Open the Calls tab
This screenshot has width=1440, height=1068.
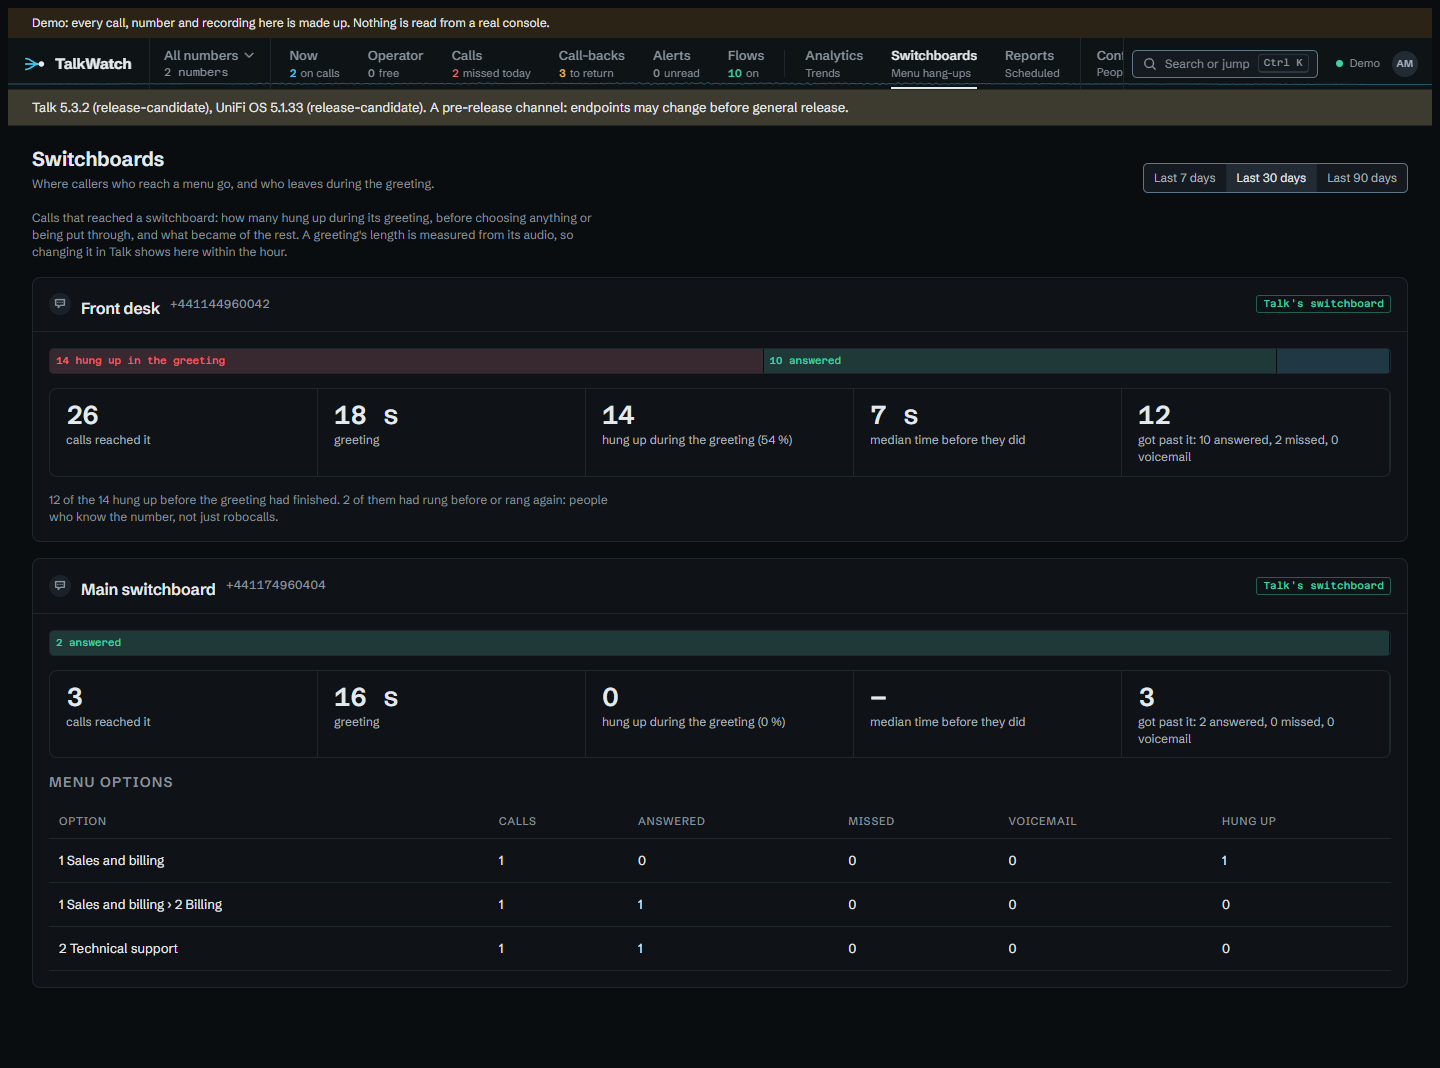pyautogui.click(x=491, y=63)
